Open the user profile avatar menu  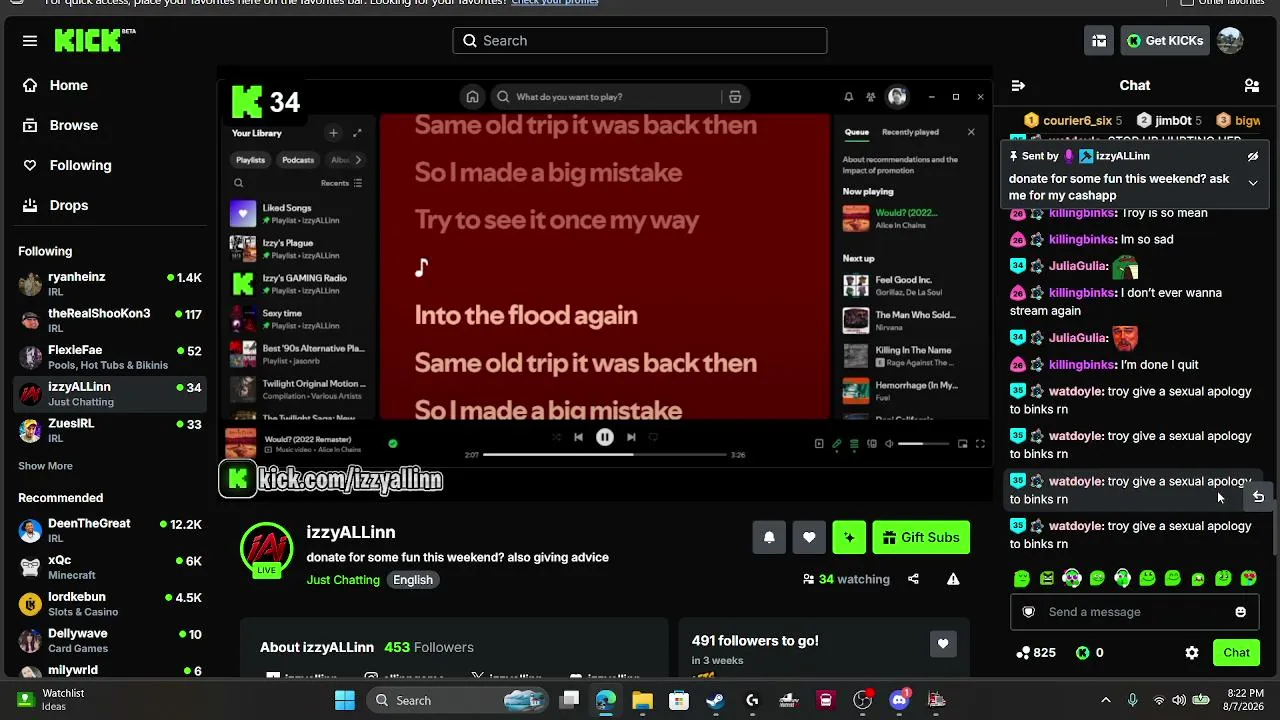coord(1230,41)
